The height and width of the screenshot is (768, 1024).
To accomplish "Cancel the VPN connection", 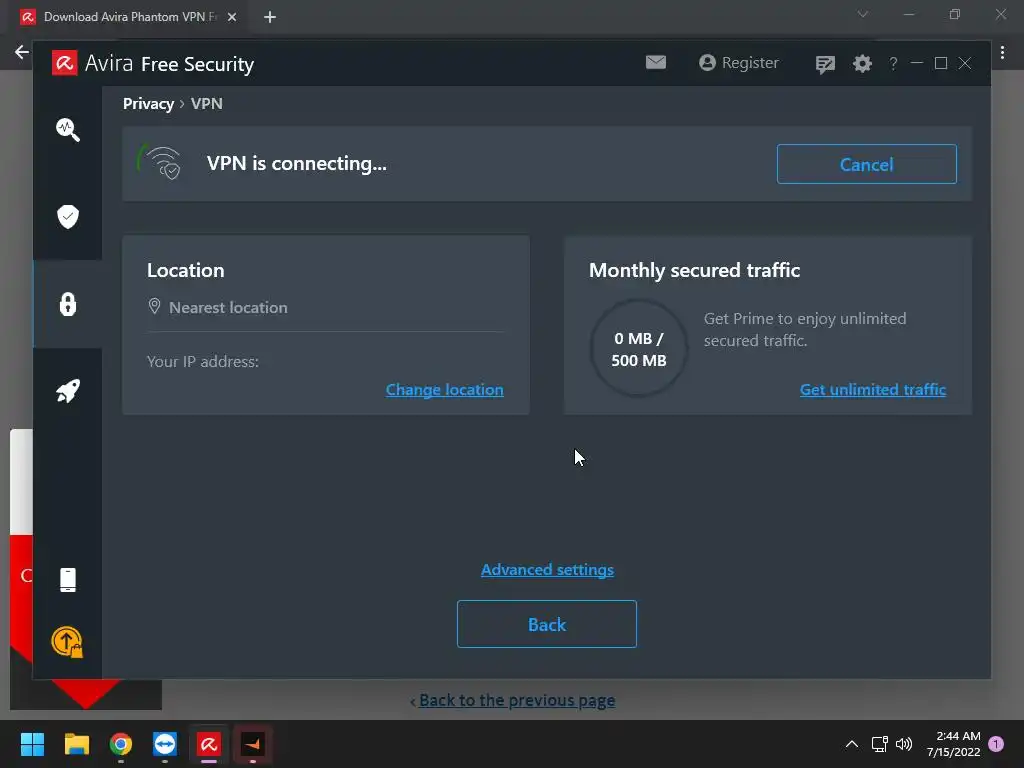I will point(867,164).
